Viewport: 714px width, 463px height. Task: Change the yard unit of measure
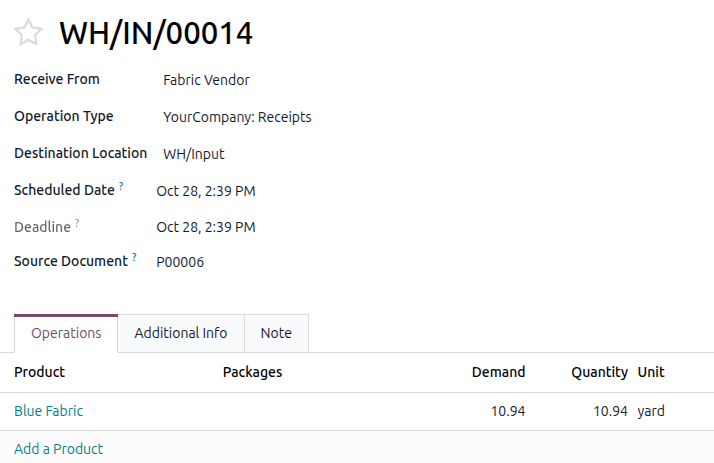click(651, 411)
